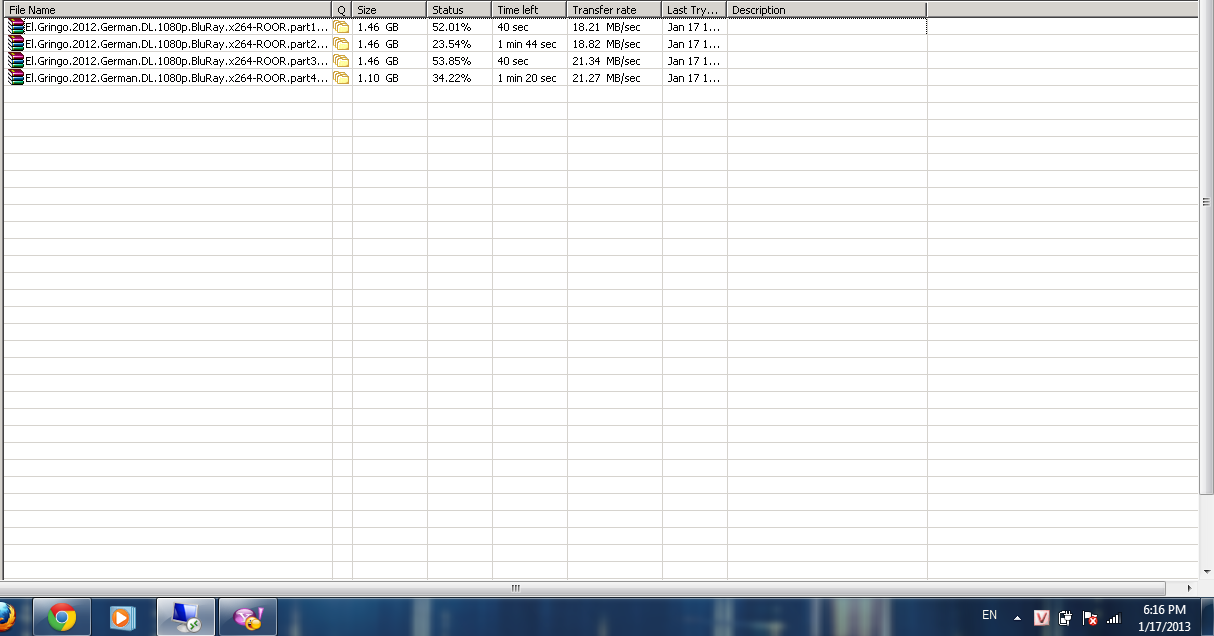Sort downloads by Size column header
1214x636 pixels.
tap(390, 10)
